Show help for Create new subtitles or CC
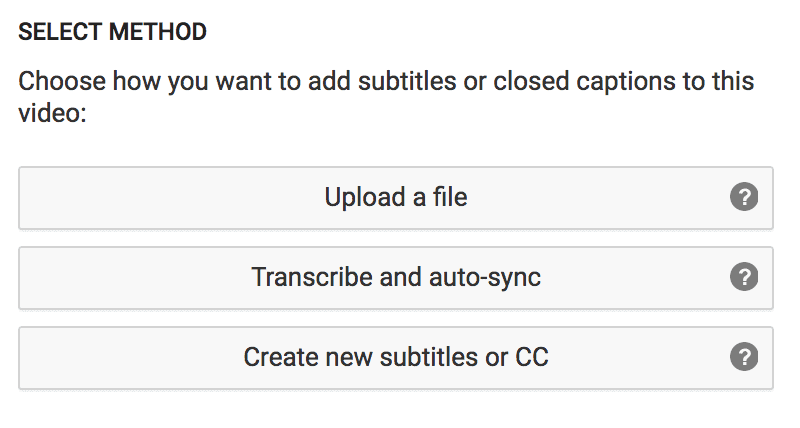The image size is (800, 428). [744, 357]
